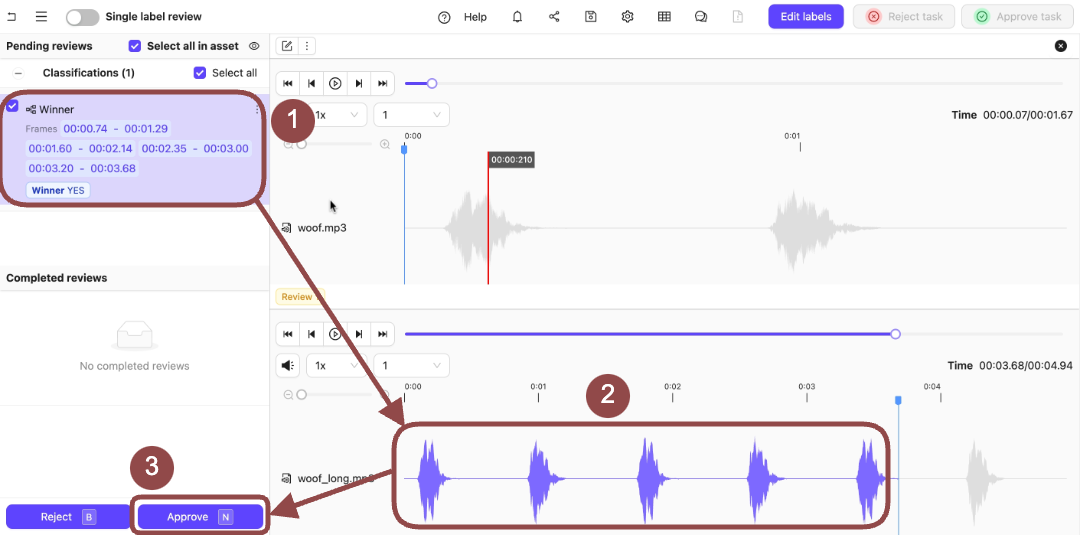This screenshot has width=1080, height=535.
Task: Click the Reject button with the B shortcut
Action: point(68,516)
